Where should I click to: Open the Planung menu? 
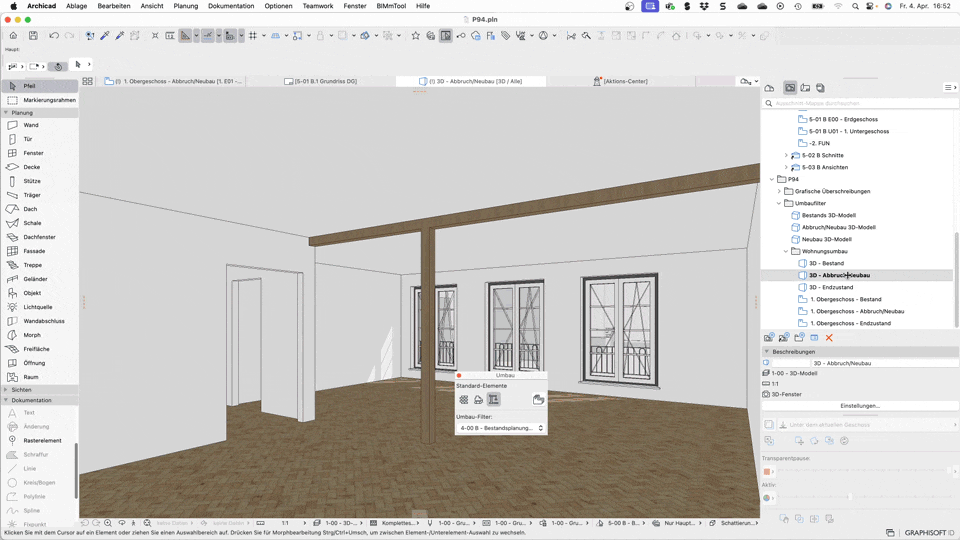pos(186,6)
